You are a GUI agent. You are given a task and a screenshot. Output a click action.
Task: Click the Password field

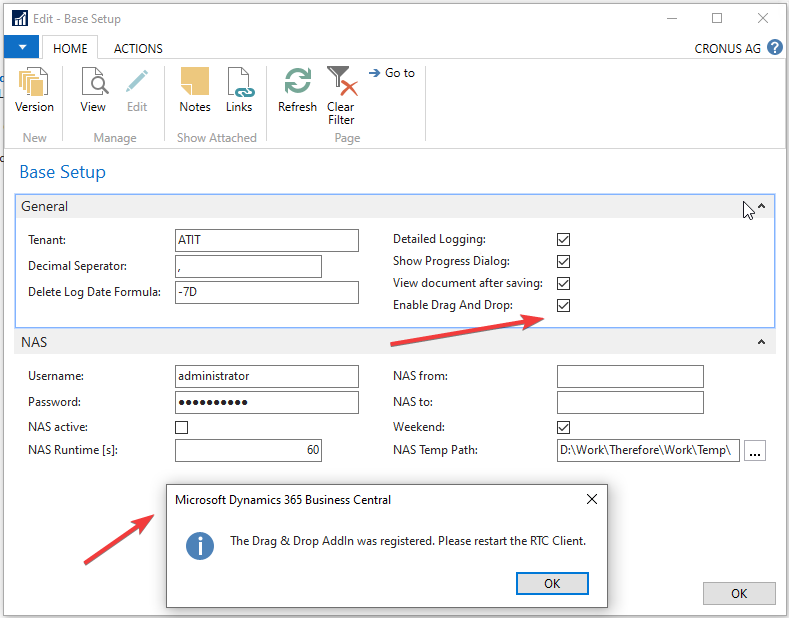pos(267,402)
